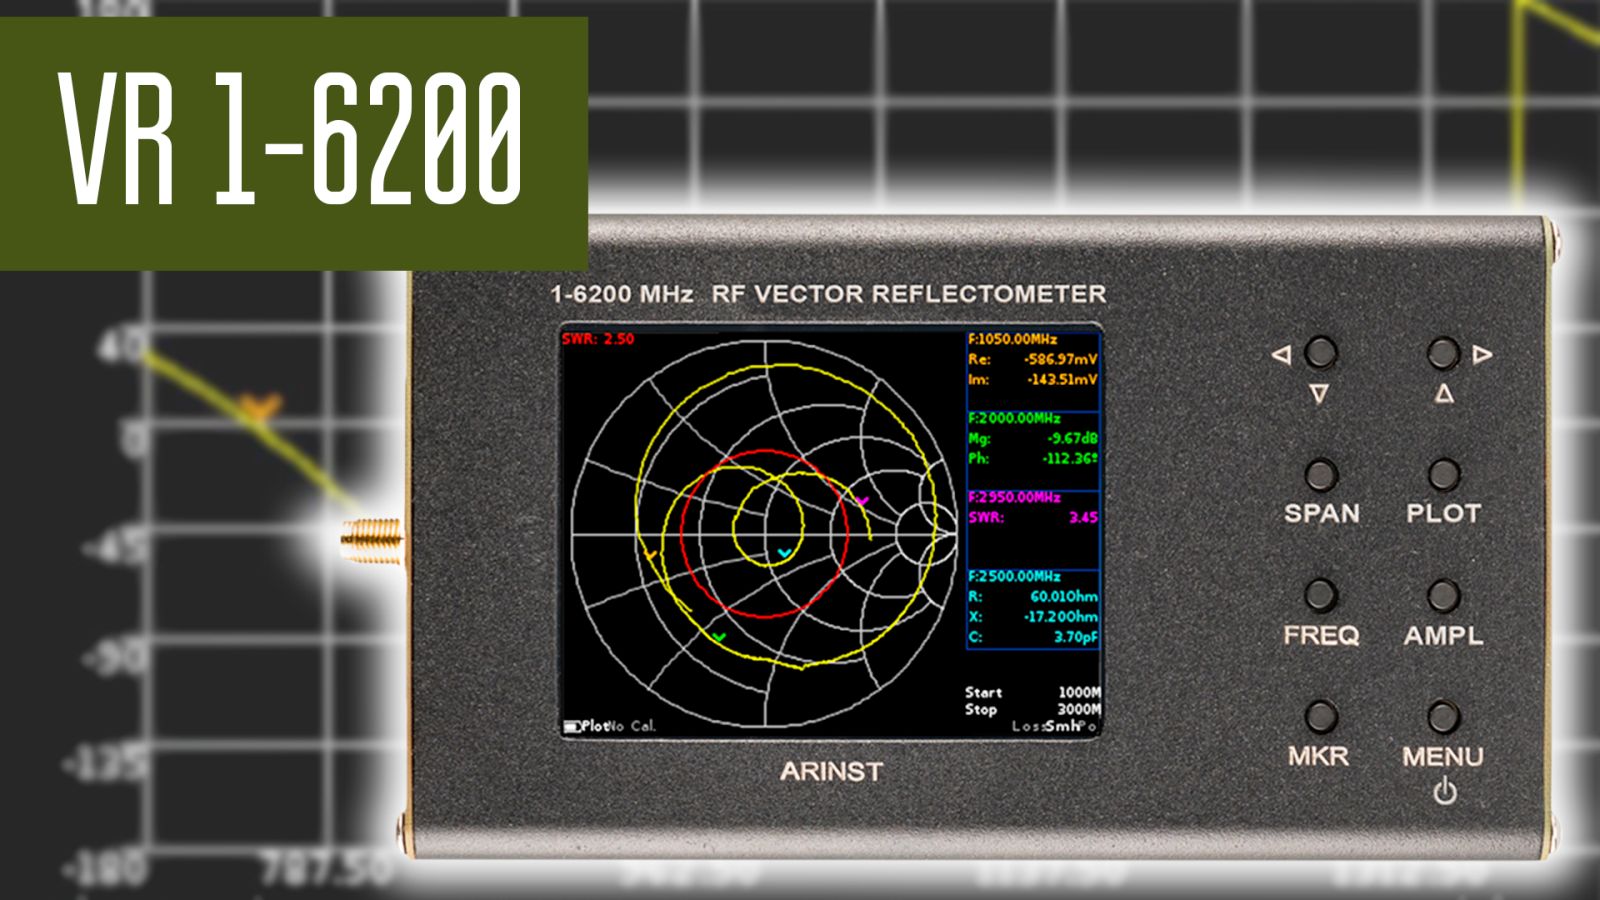Click the magenta SWR value '3.45'

coord(1083,517)
